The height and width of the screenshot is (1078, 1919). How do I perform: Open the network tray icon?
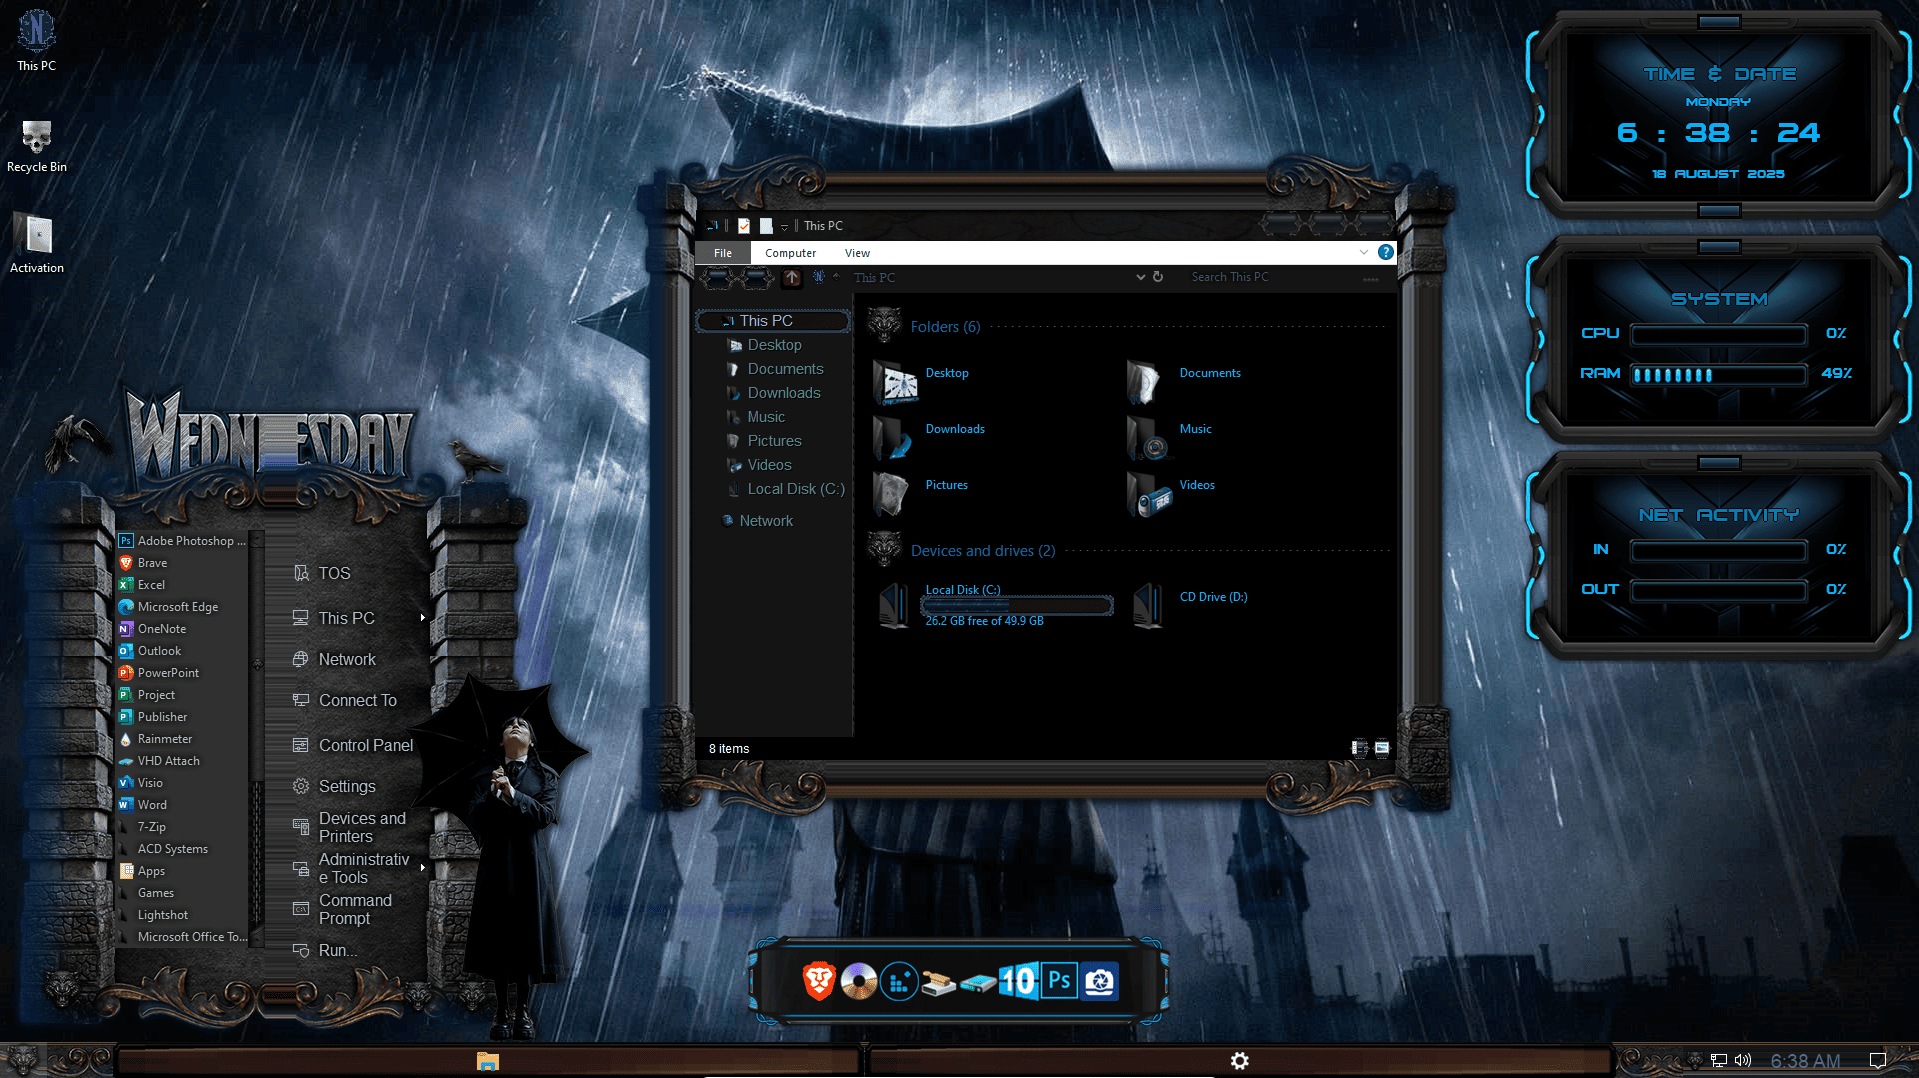click(x=1718, y=1060)
